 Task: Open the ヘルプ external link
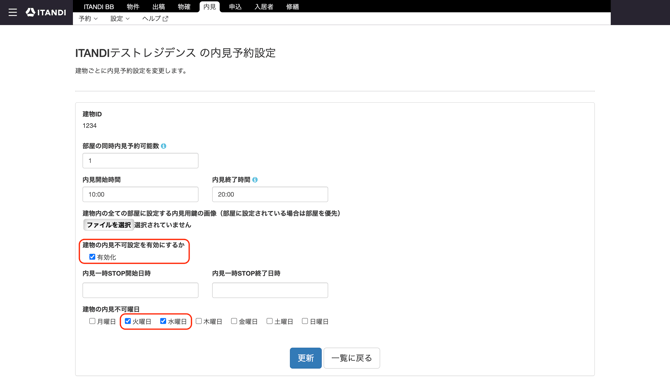(x=155, y=19)
